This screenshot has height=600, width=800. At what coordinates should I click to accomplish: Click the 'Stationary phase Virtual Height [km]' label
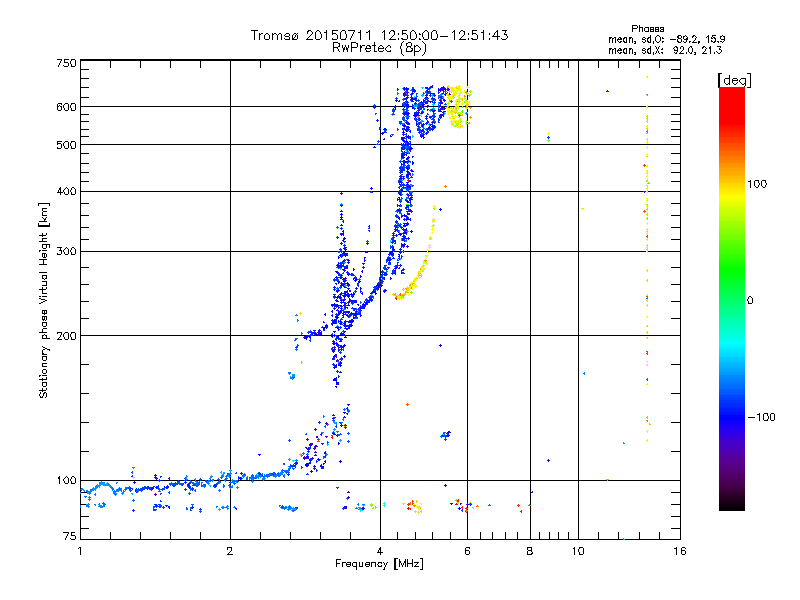(x=44, y=301)
